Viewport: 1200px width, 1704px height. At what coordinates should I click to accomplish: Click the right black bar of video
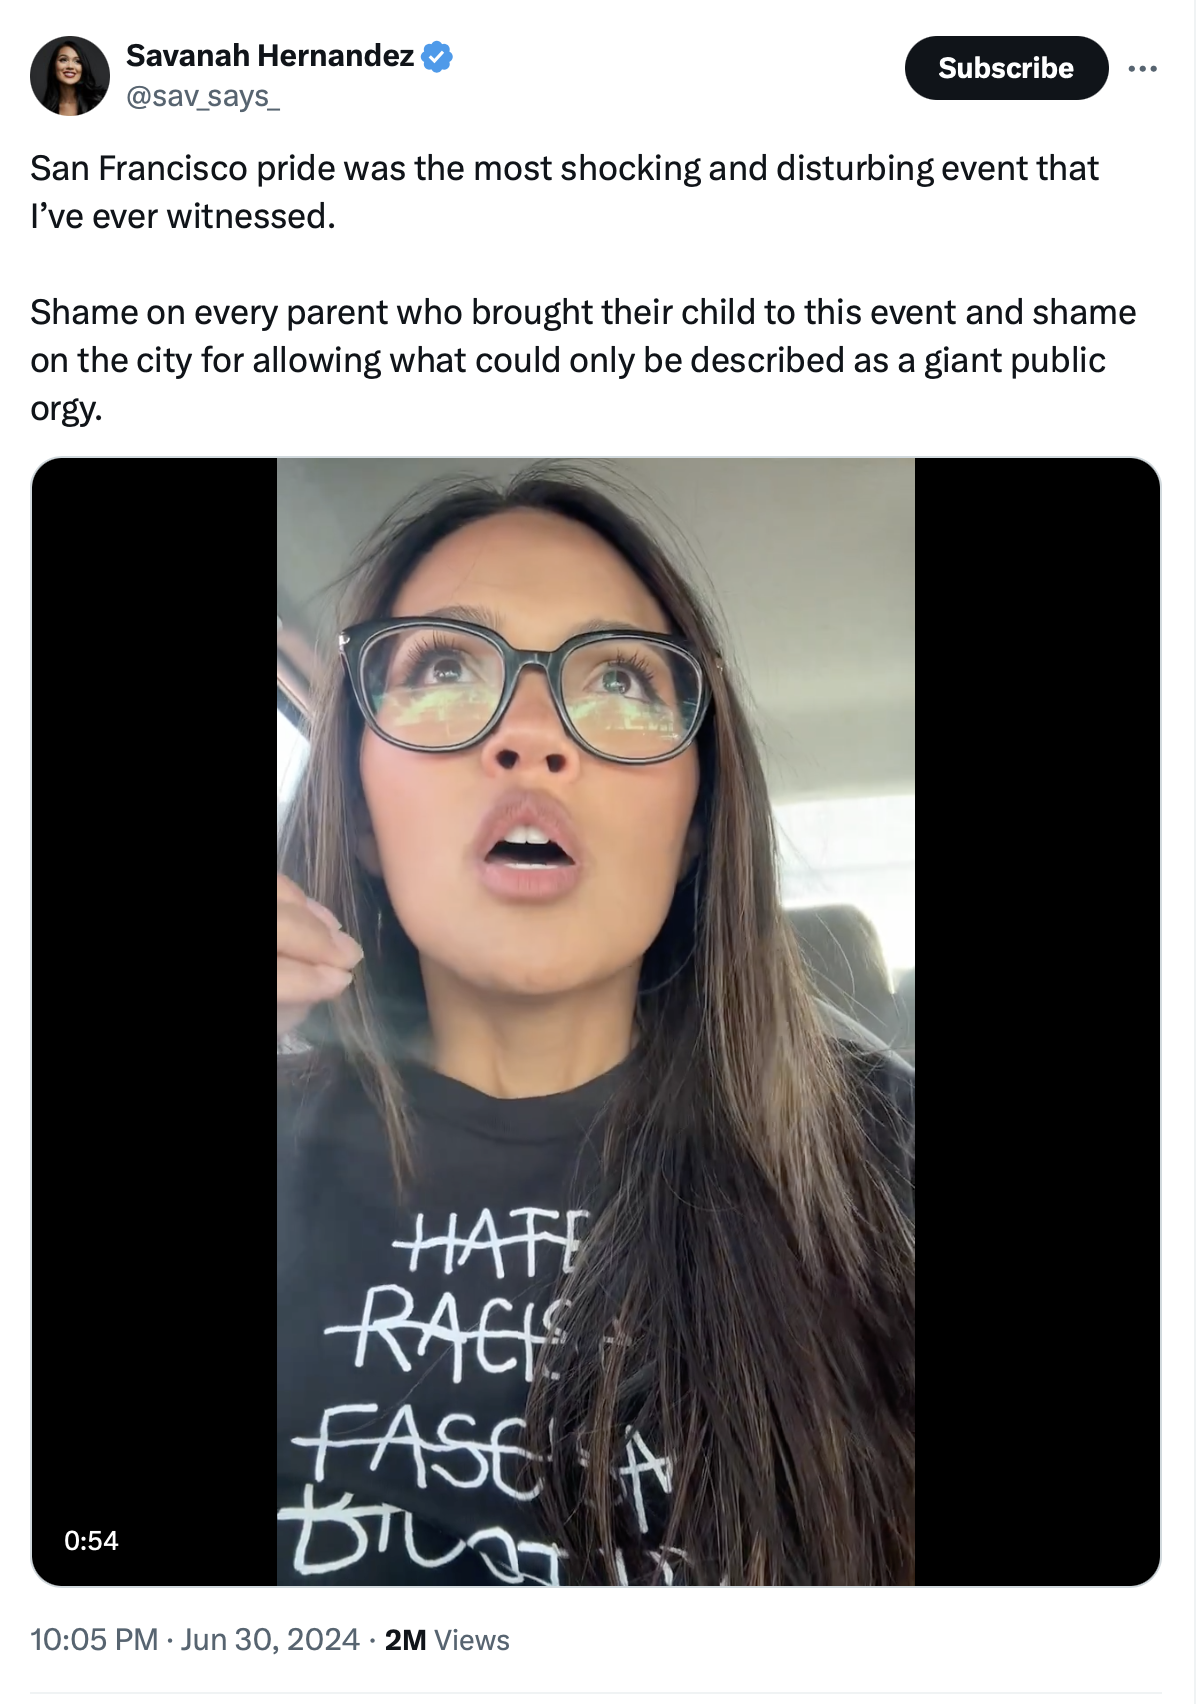[1037, 1021]
